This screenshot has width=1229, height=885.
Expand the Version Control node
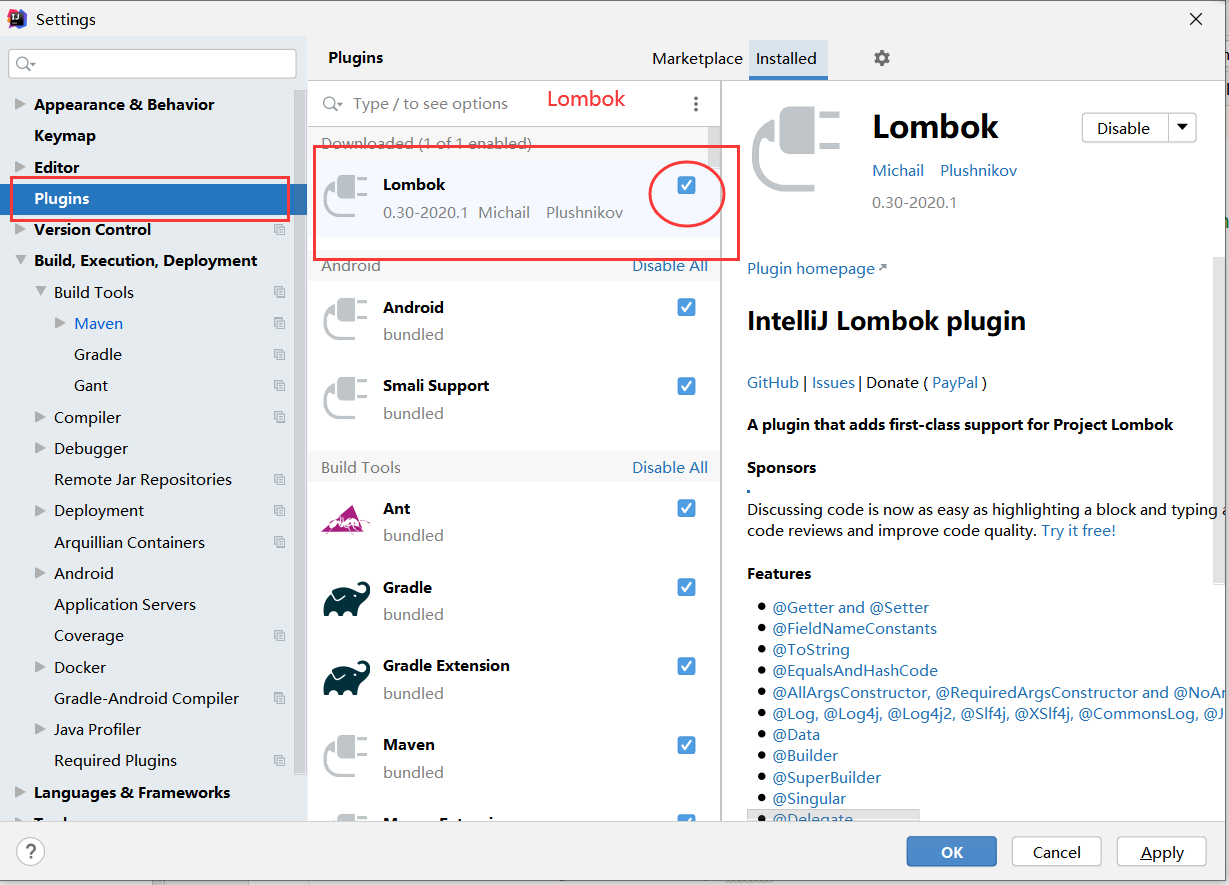[20, 230]
